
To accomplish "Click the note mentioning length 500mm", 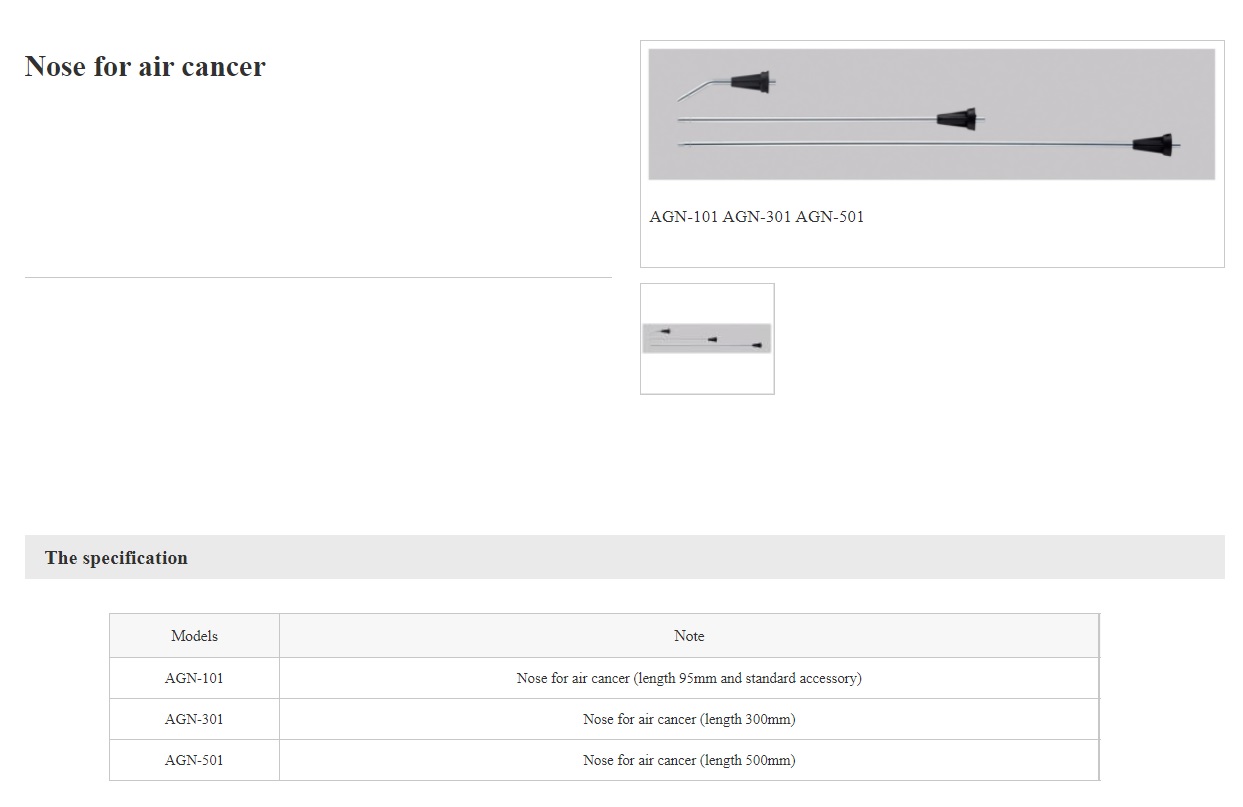I will [x=689, y=760].
